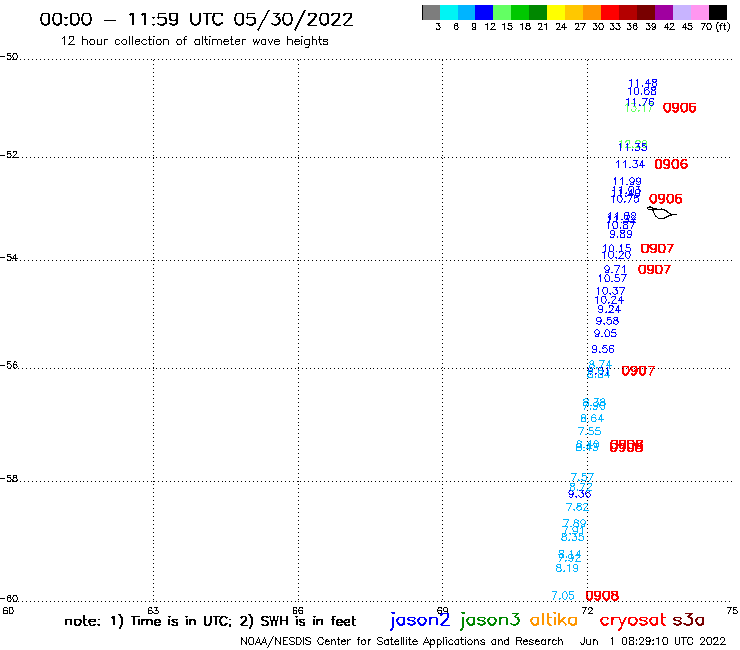The height and width of the screenshot is (650, 740).
Task: Select the red 'cryosat' legend label
Action: coord(632,620)
